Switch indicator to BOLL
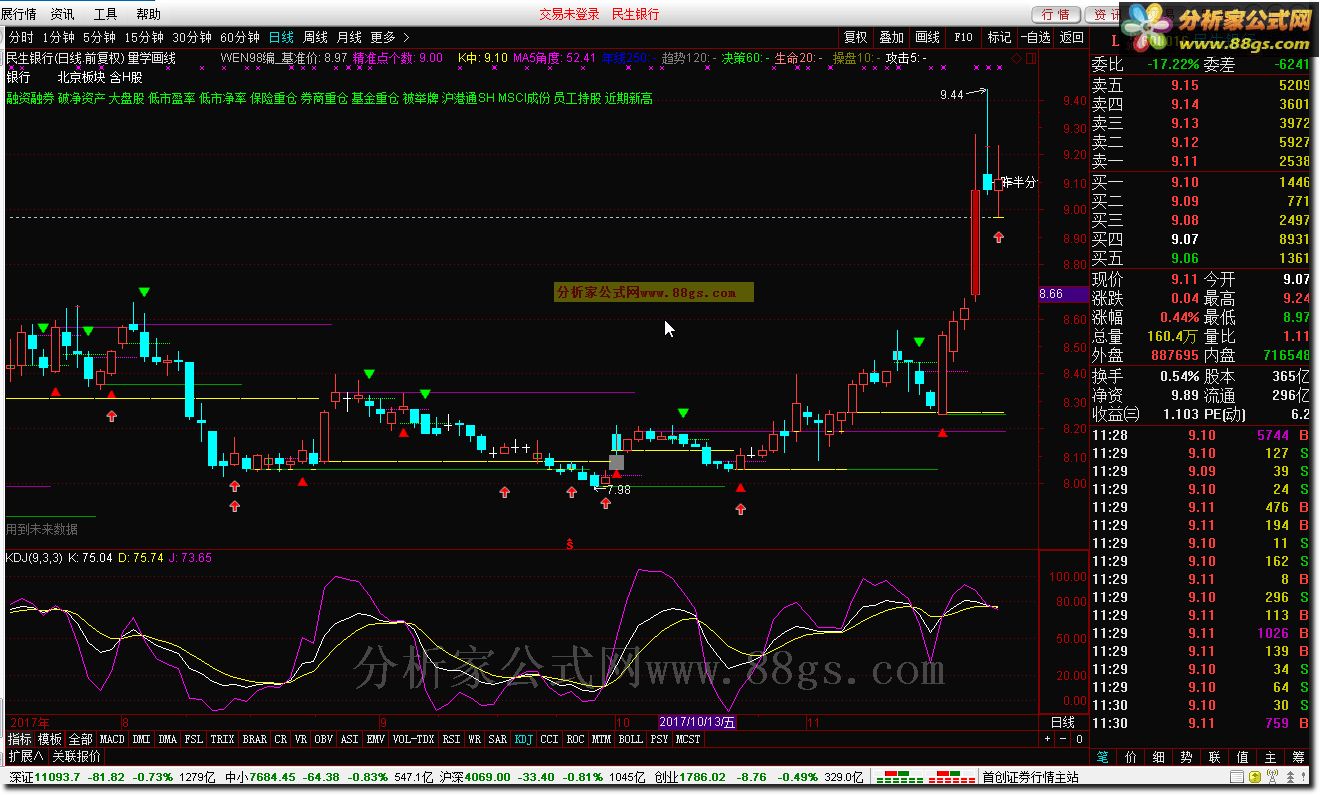Screen dimensions: 1321x795 point(630,739)
